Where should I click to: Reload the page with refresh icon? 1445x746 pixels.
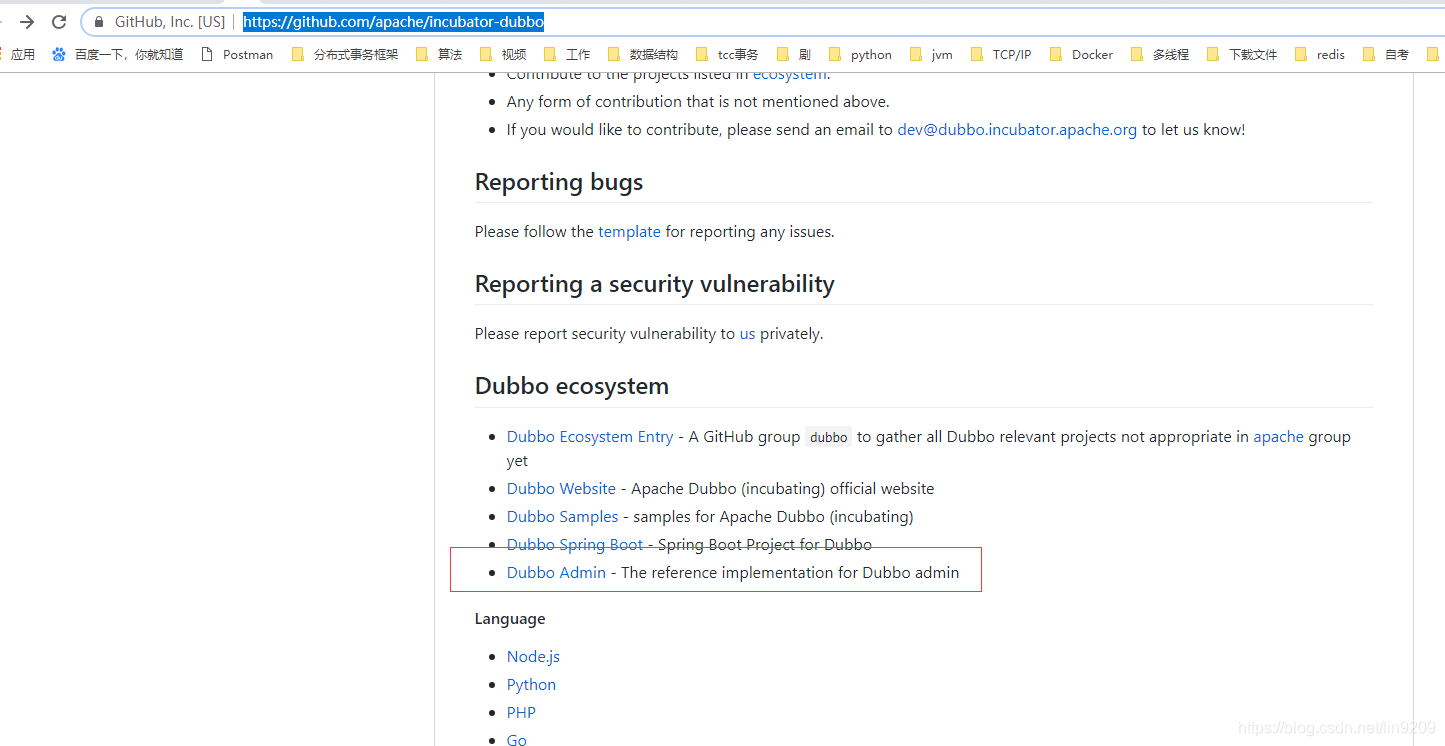59,22
